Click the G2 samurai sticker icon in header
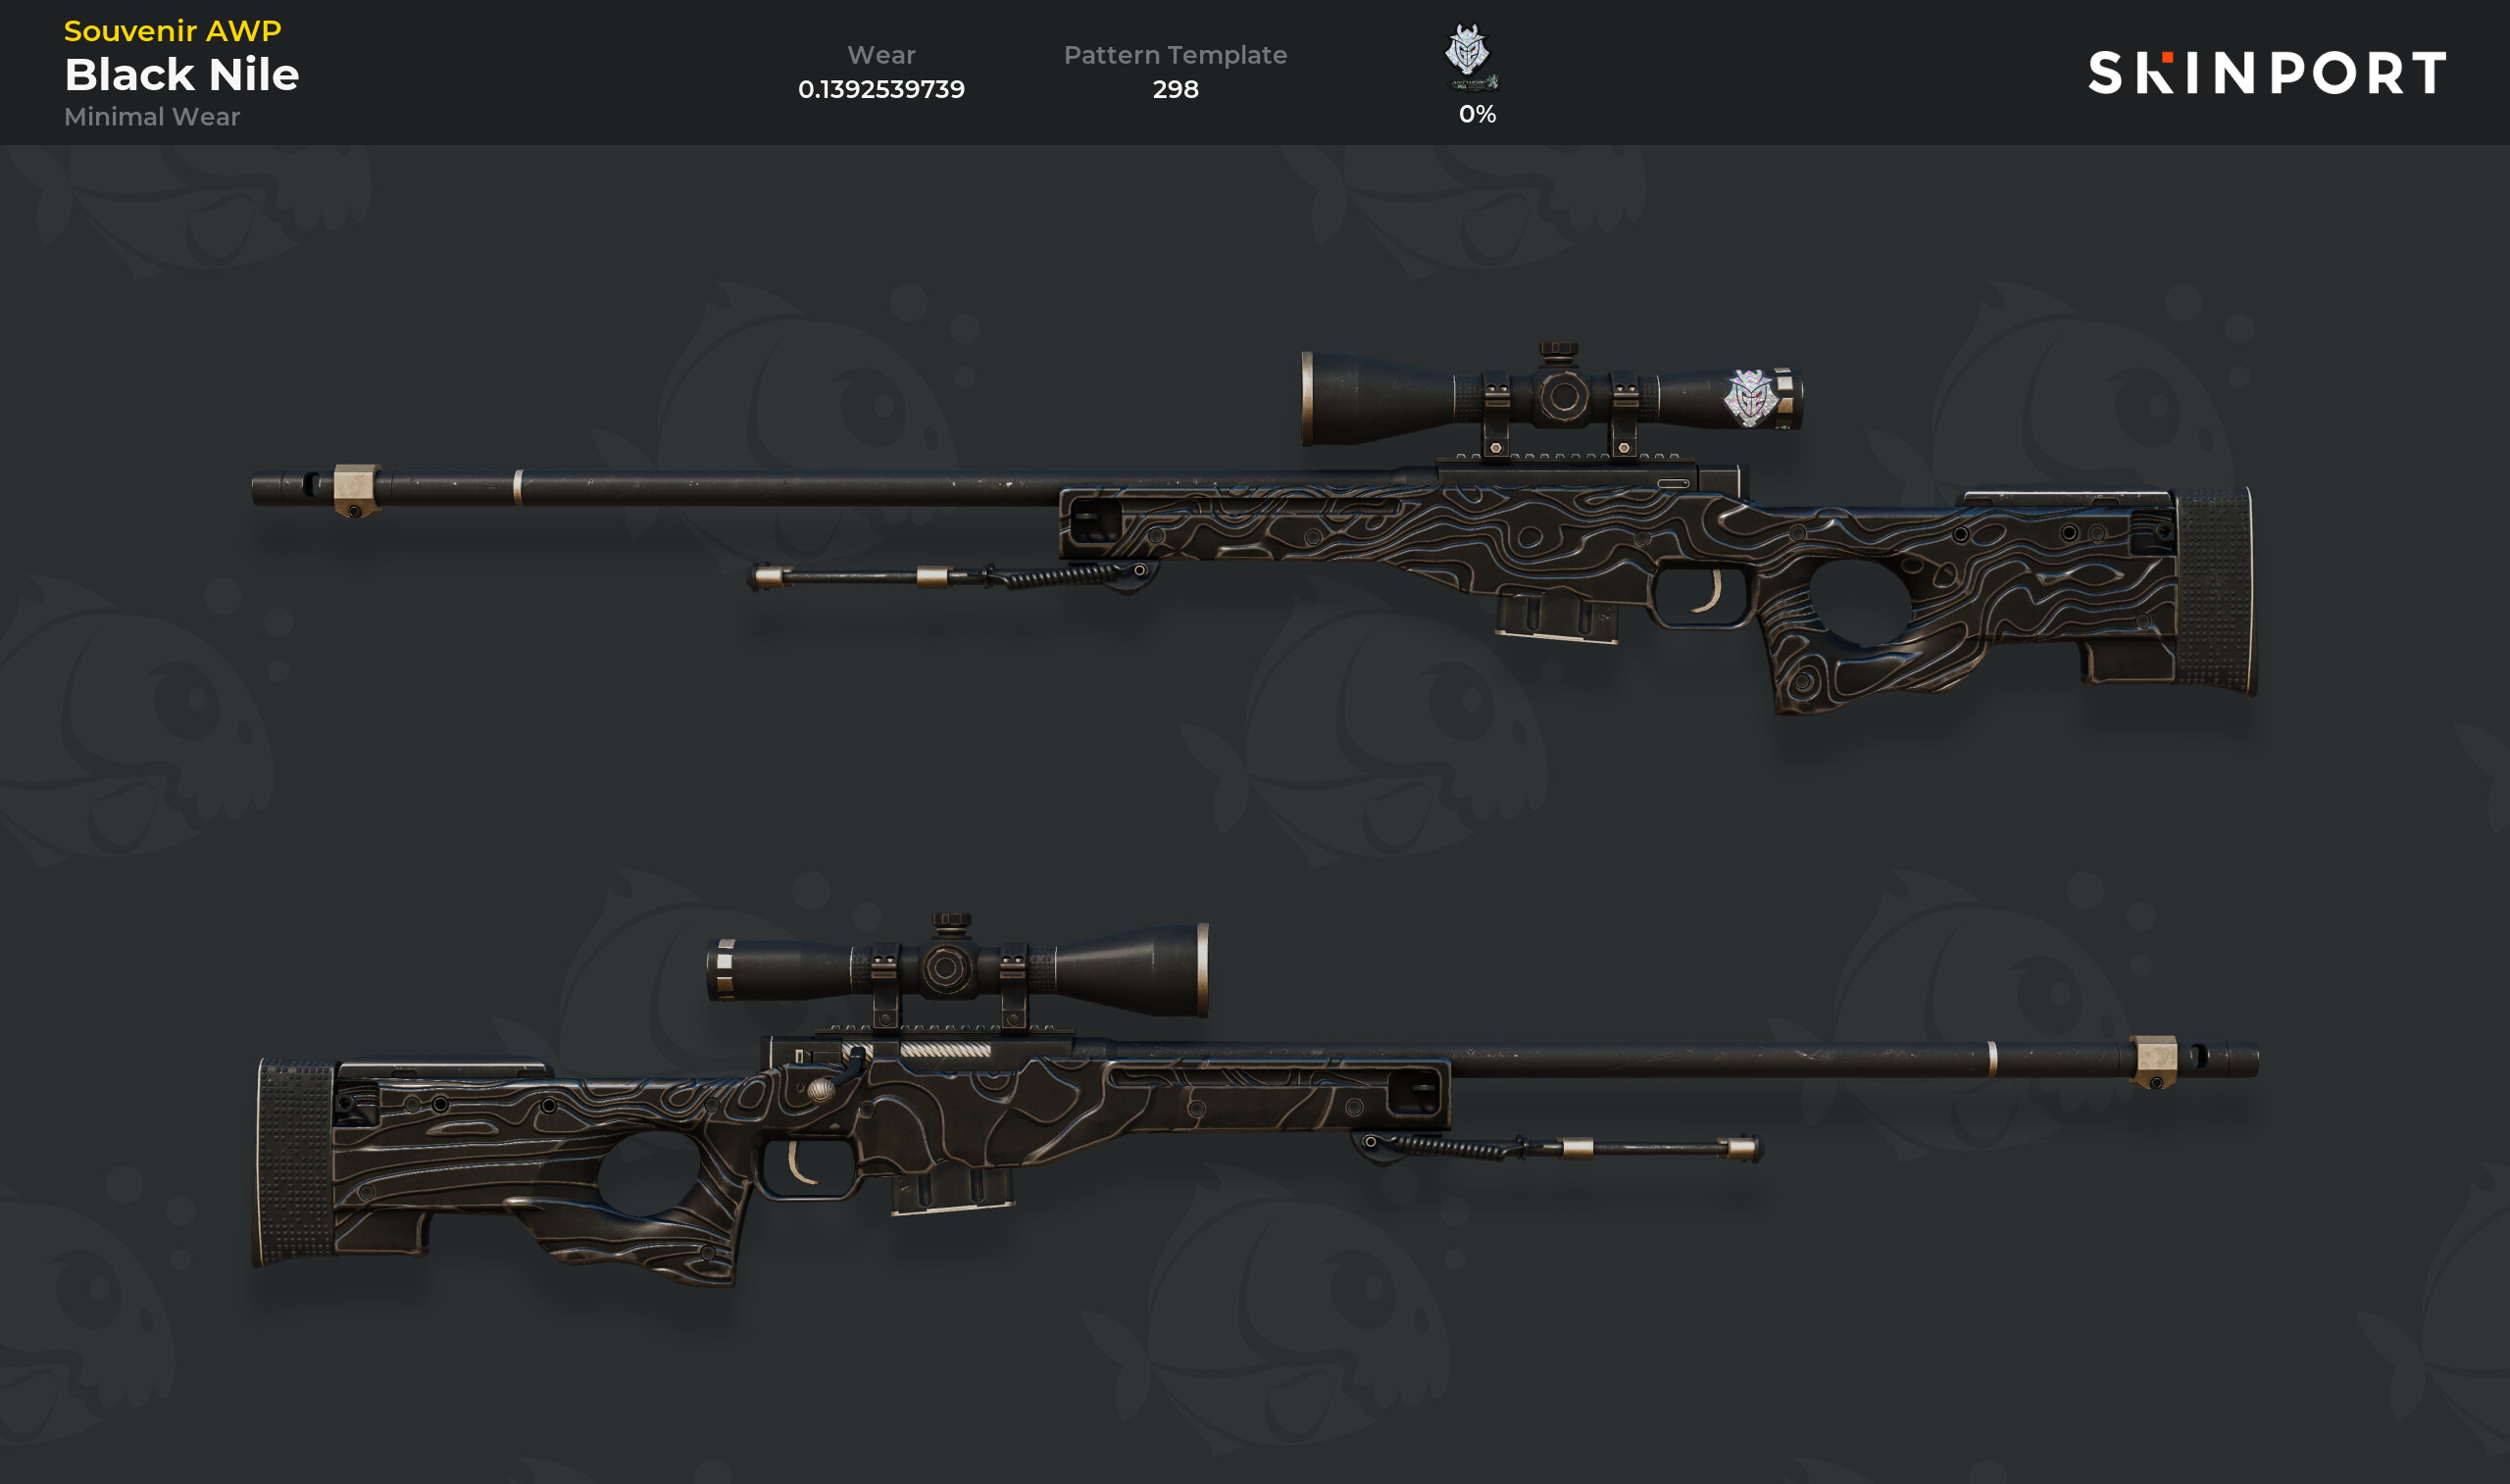This screenshot has width=2510, height=1484. tap(1469, 56)
